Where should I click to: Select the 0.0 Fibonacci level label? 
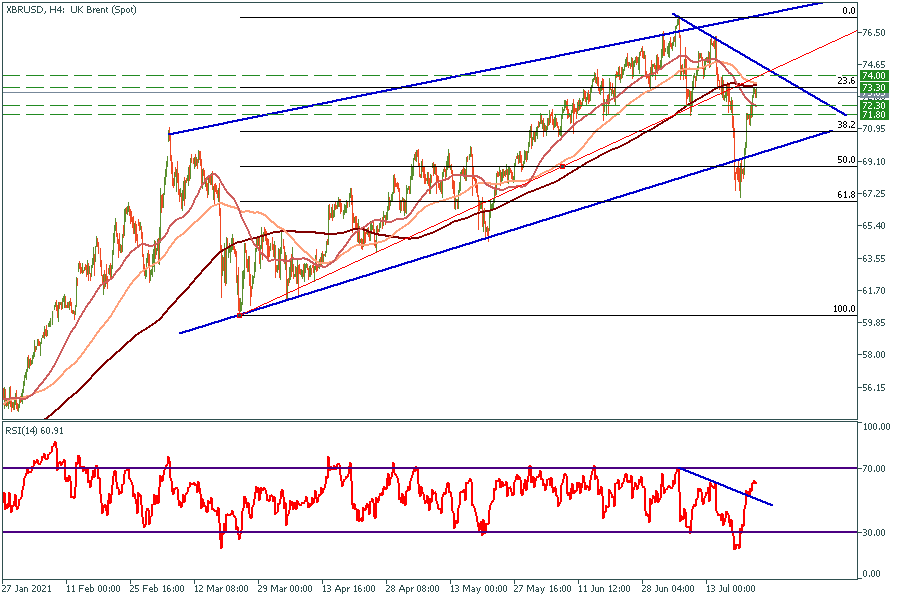click(848, 11)
